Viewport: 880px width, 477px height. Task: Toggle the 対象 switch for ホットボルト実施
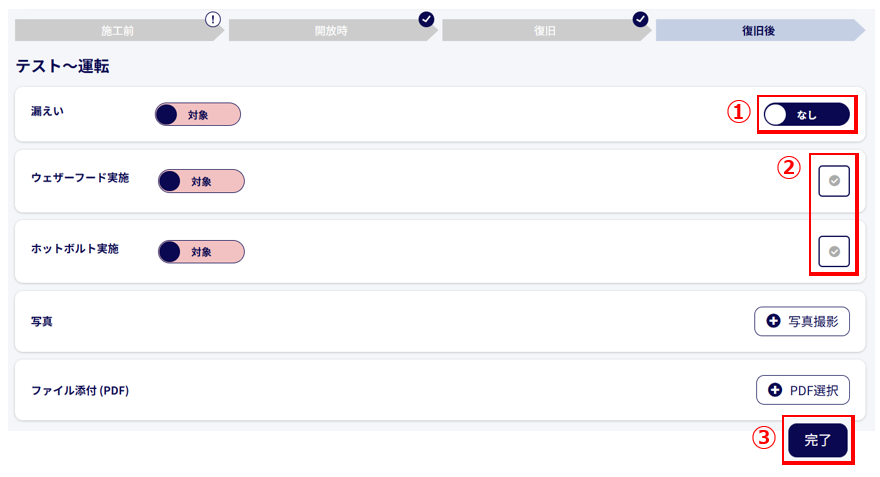tap(201, 252)
